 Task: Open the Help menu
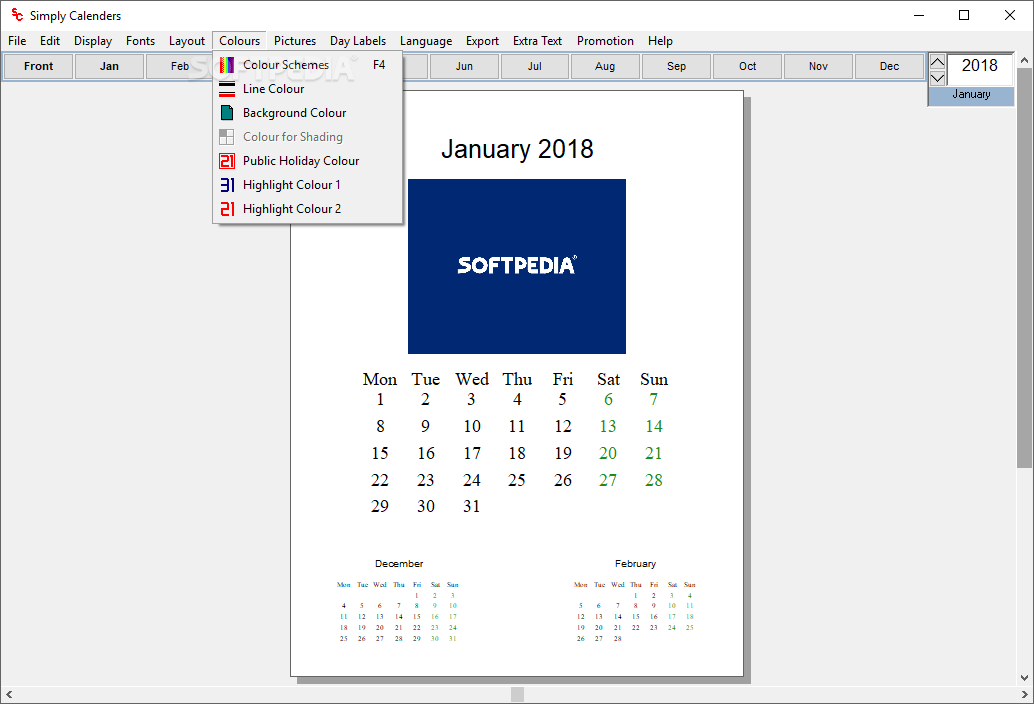(x=660, y=41)
